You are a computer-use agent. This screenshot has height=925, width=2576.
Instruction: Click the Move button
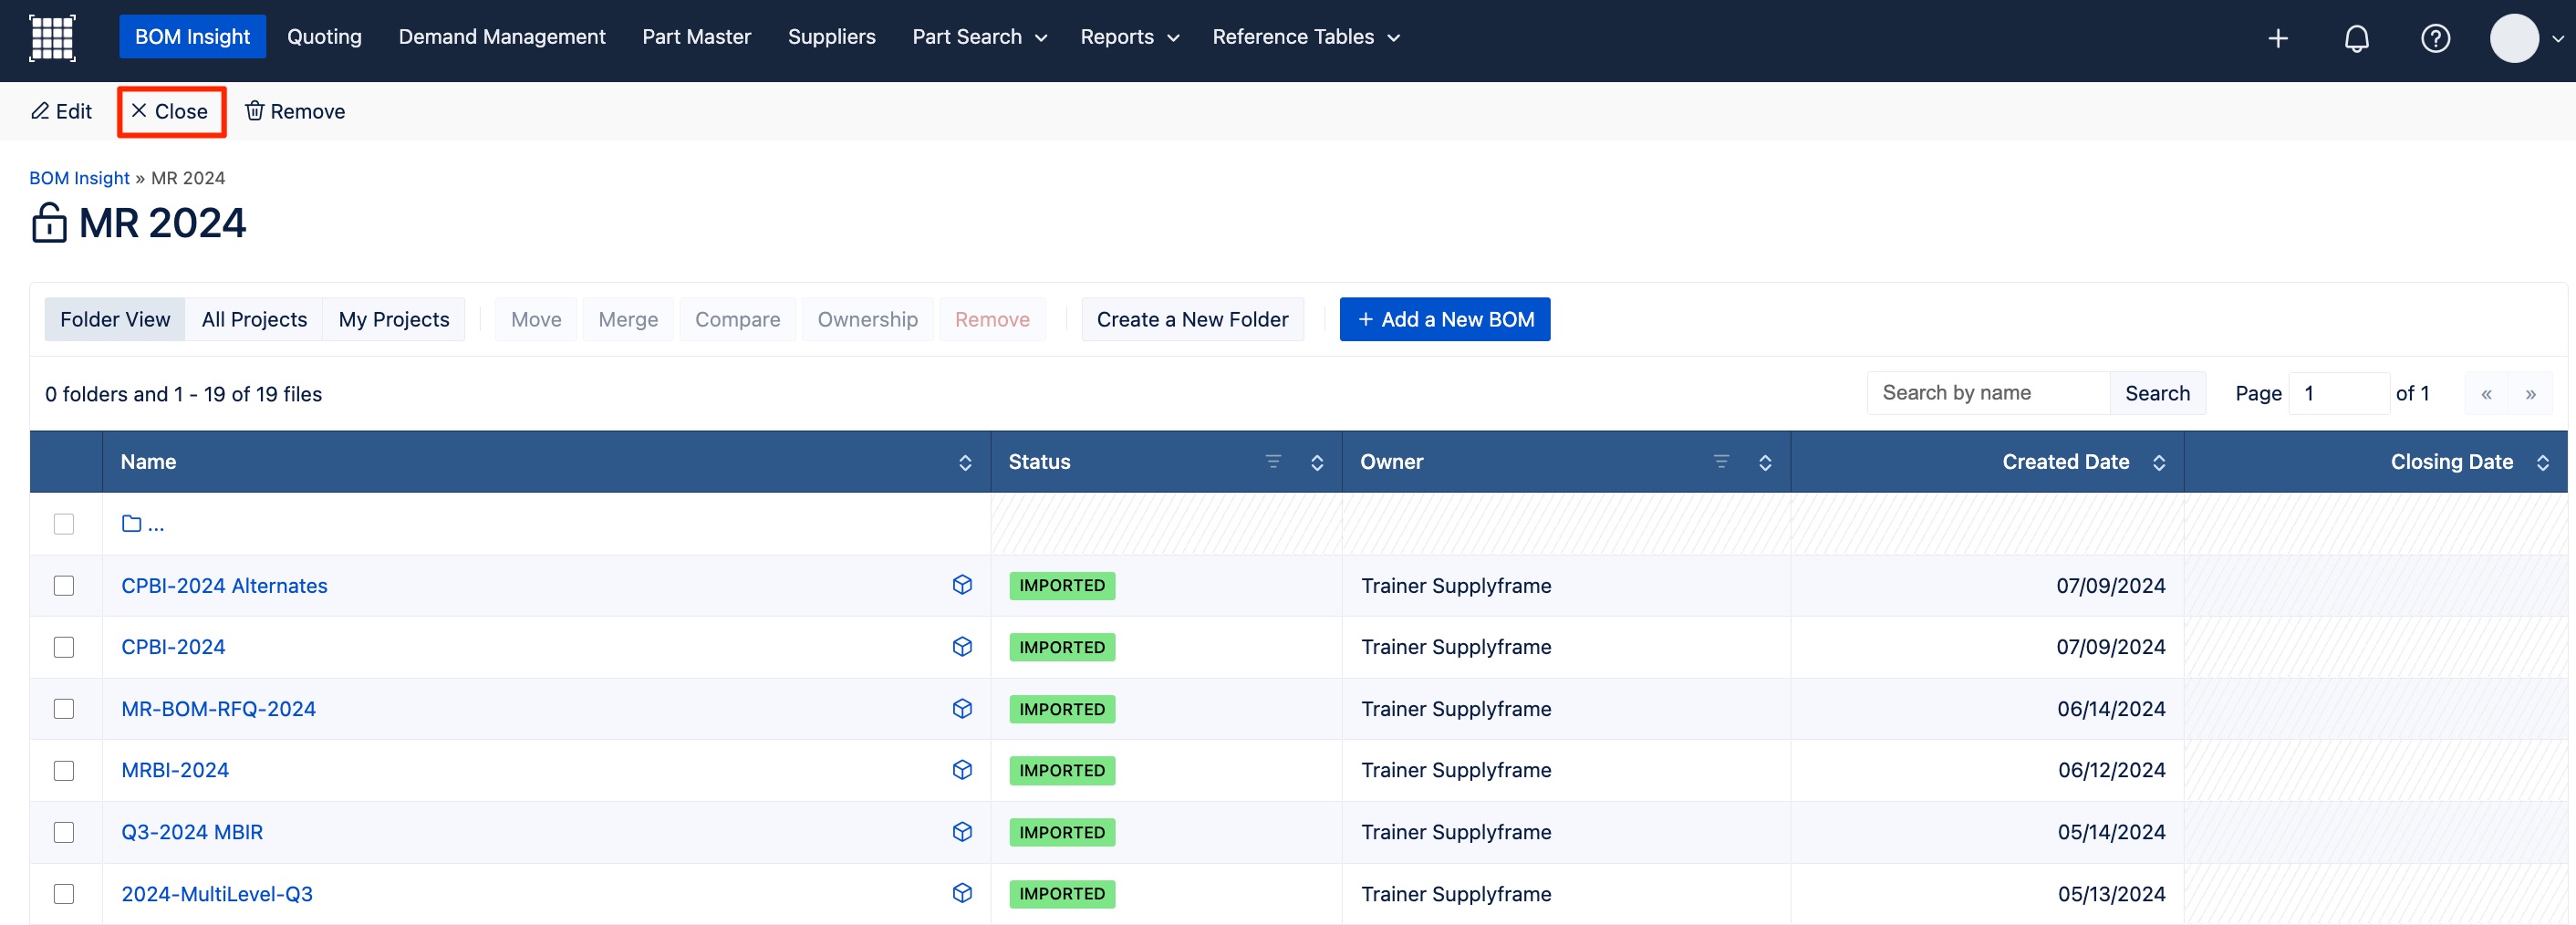(536, 320)
